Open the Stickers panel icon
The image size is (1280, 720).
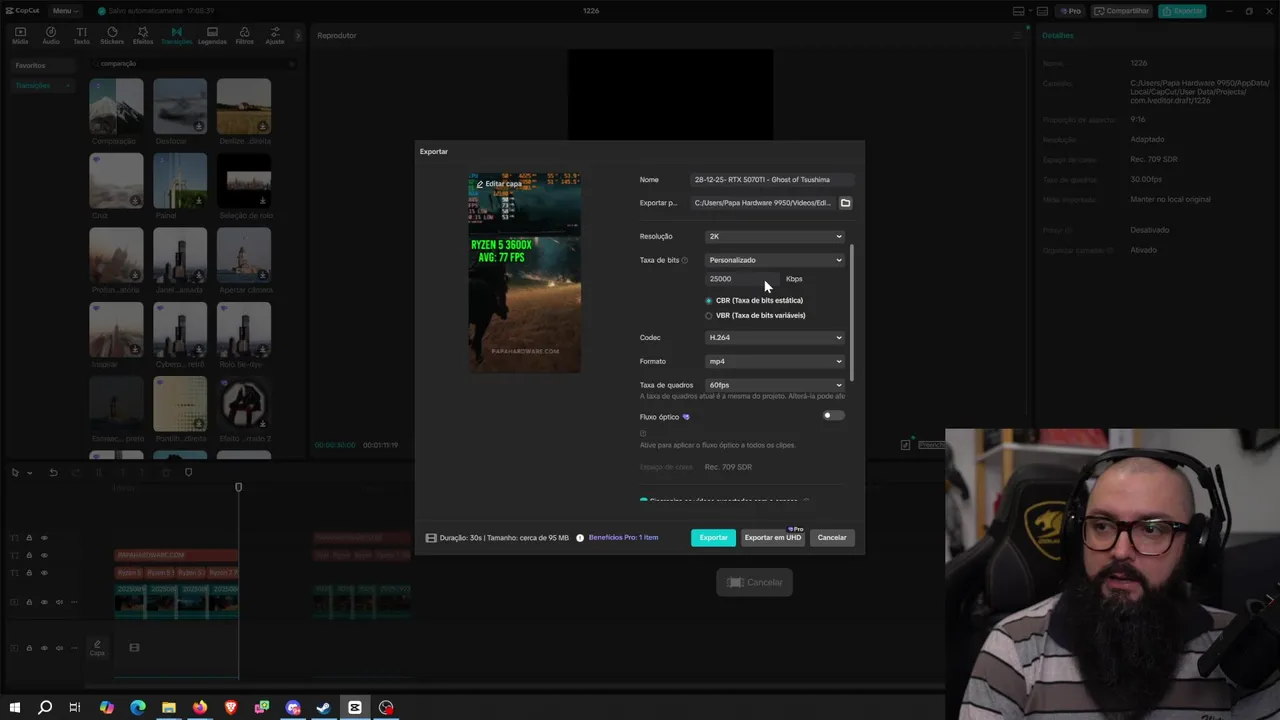(112, 36)
